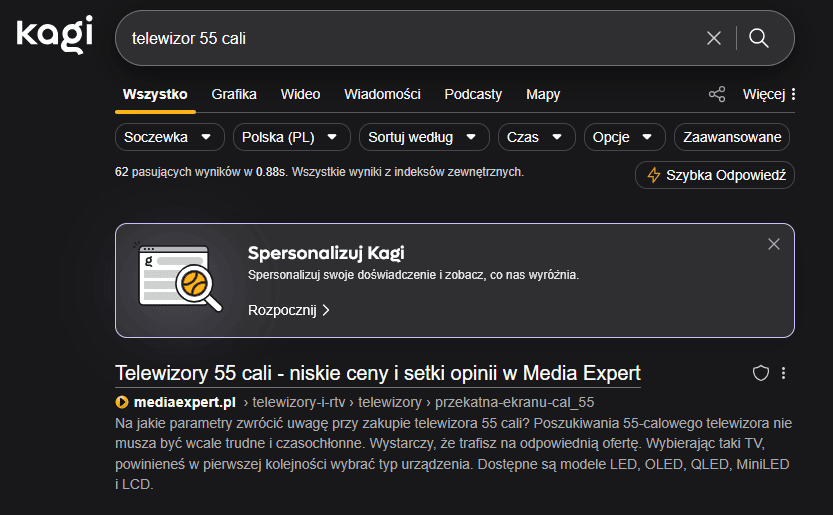This screenshot has height=515, width=833.
Task: Close the Spersonalizuj Kagi banner
Action: 774,244
